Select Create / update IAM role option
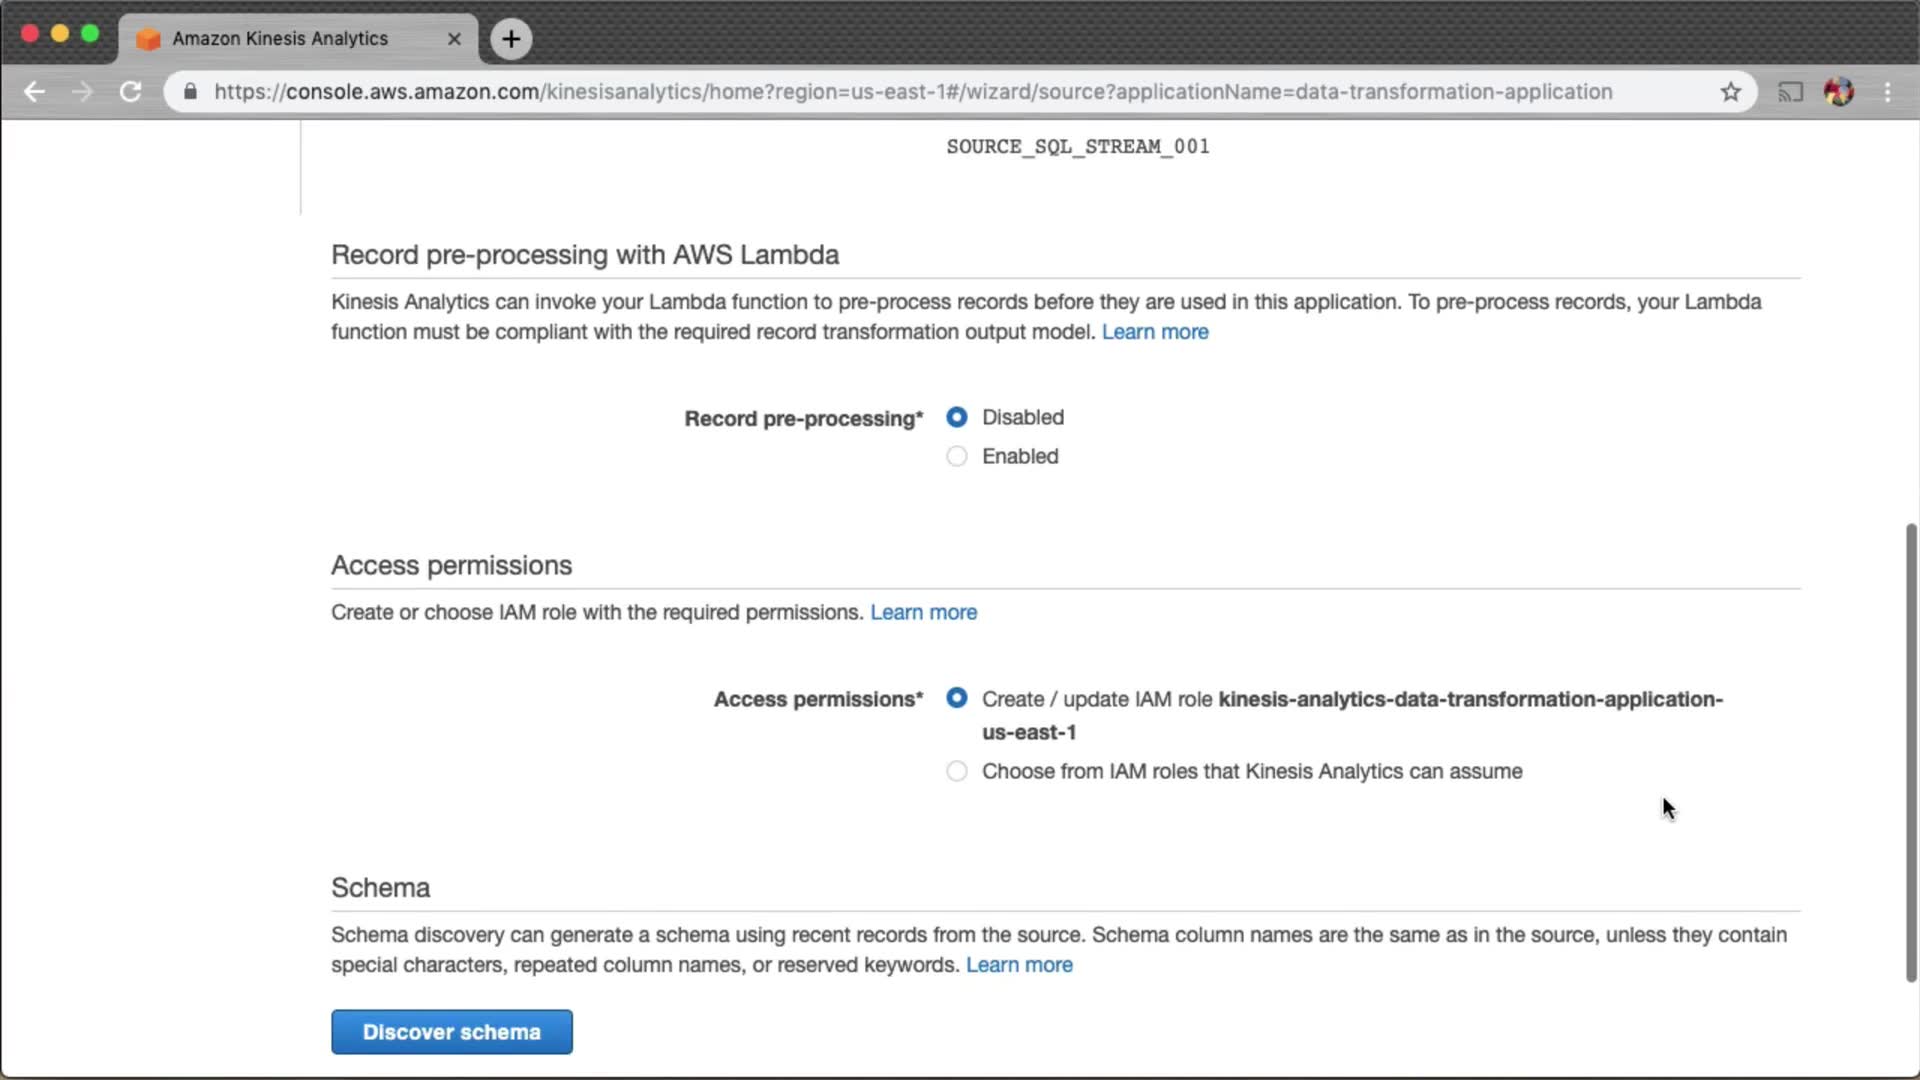The width and height of the screenshot is (1920, 1080). [x=957, y=698]
